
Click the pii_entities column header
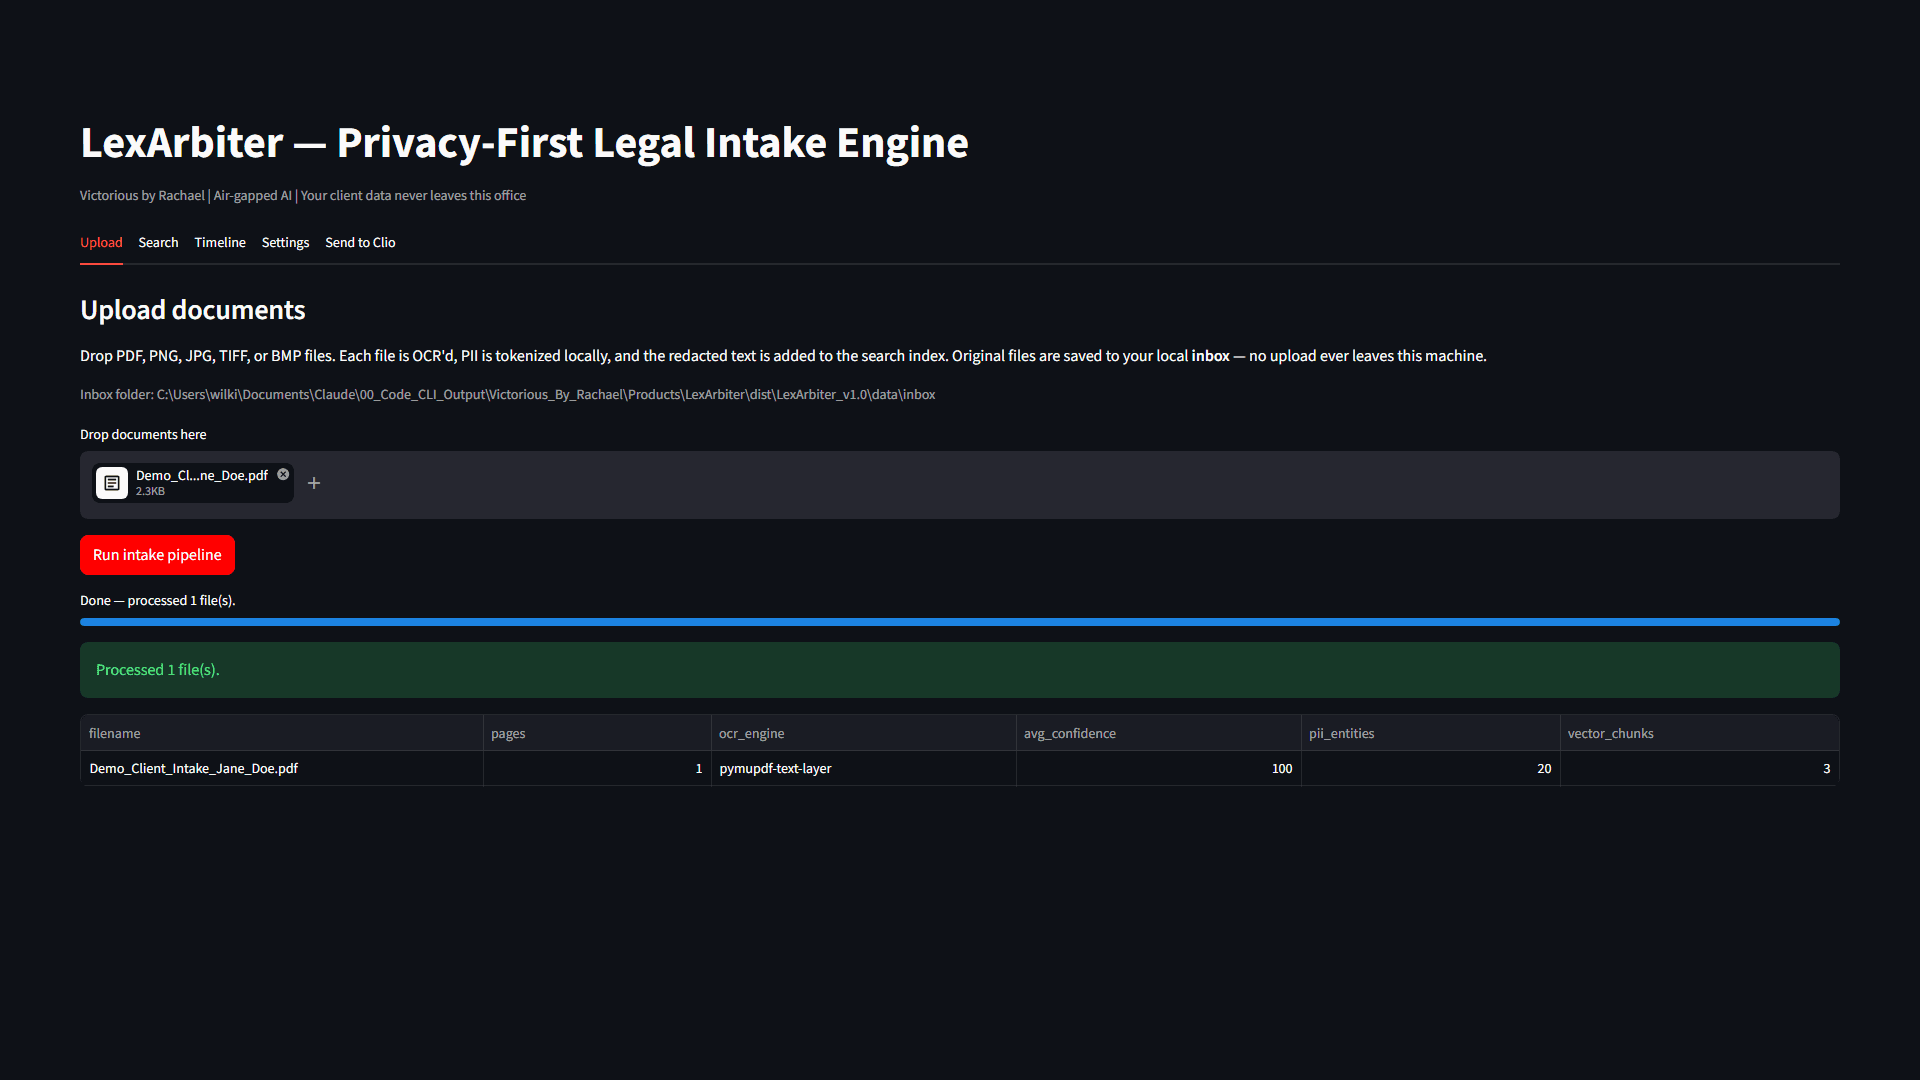point(1430,733)
